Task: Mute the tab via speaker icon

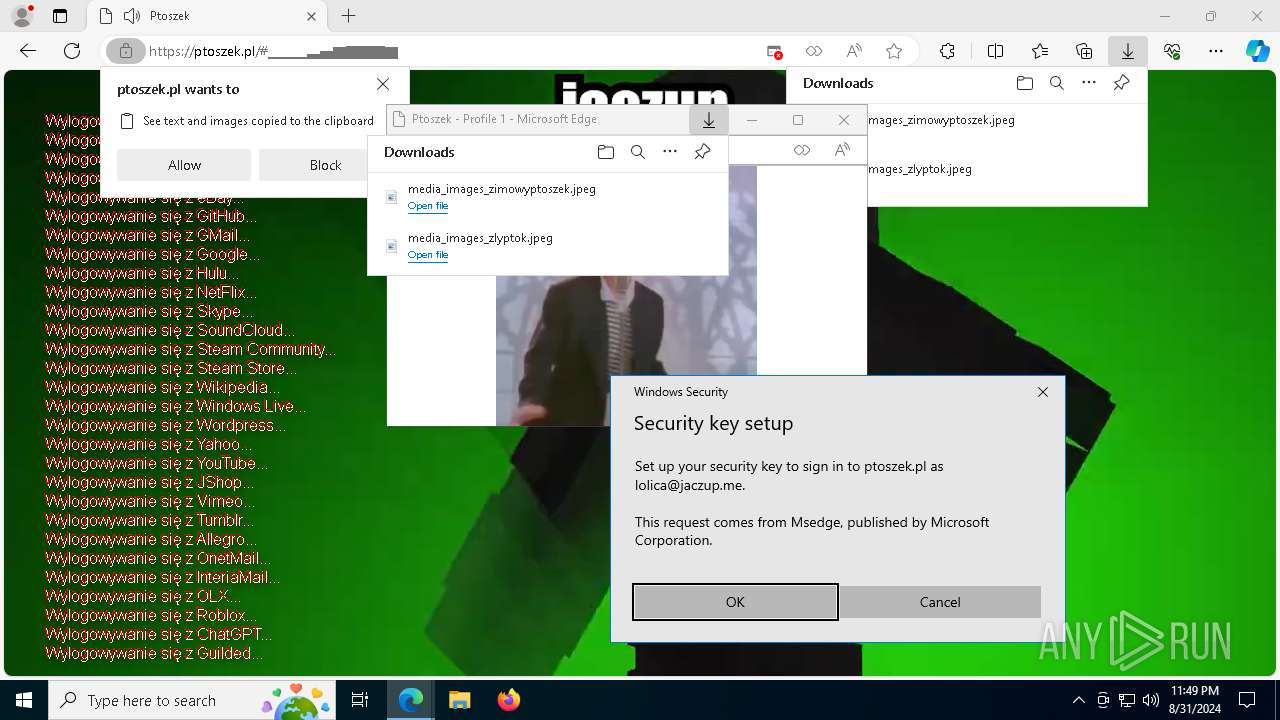Action: coord(131,16)
